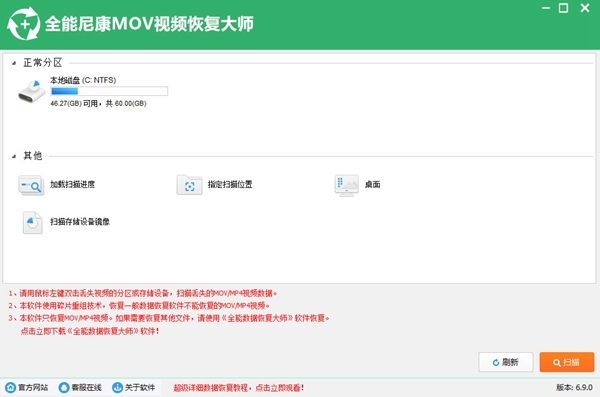The height and width of the screenshot is (397, 600).
Task: Click the 版本: 6.9.0 version text
Action: coord(574,387)
